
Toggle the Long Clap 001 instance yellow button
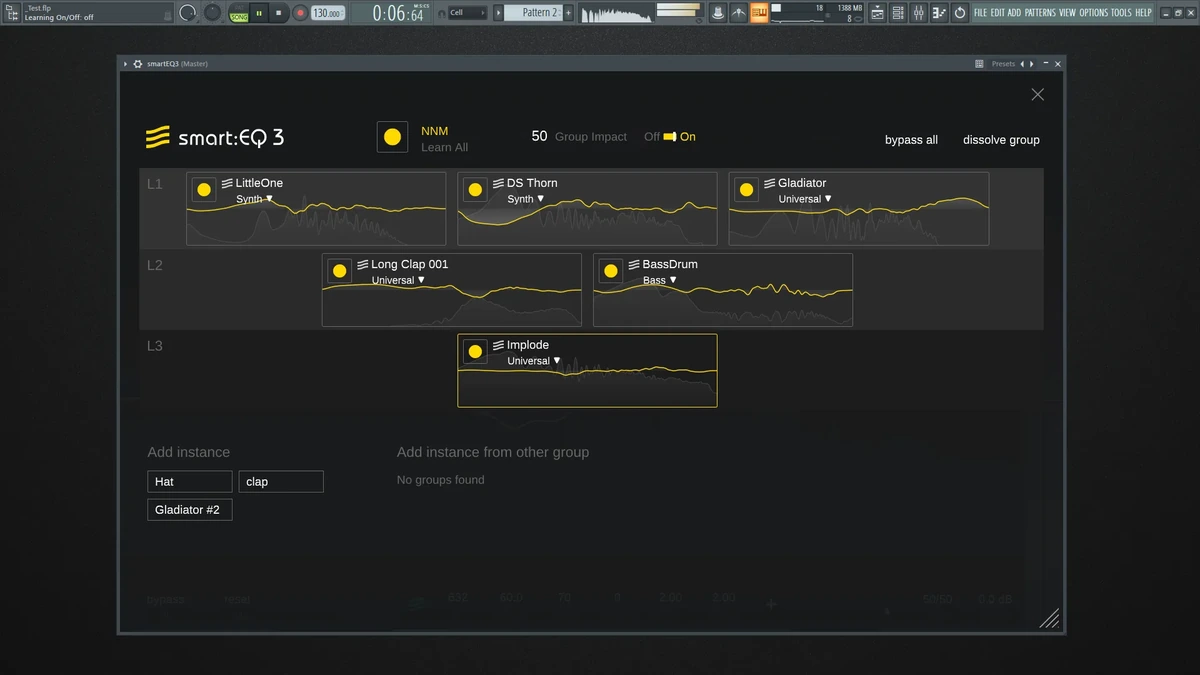339,270
